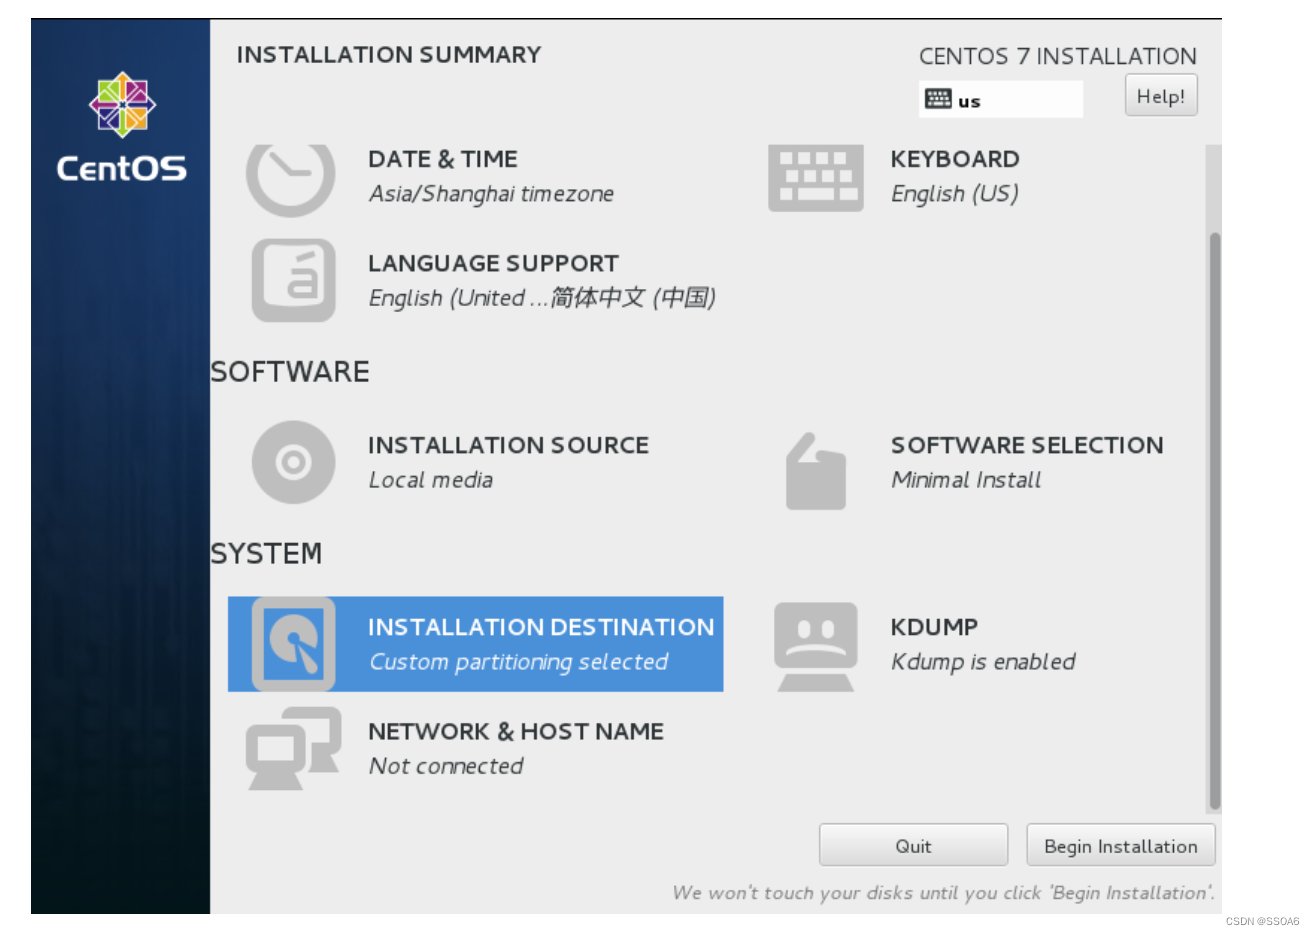Click the Kdump sad-face monitor icon
Image resolution: width=1315 pixels, height=935 pixels.
[x=816, y=647]
